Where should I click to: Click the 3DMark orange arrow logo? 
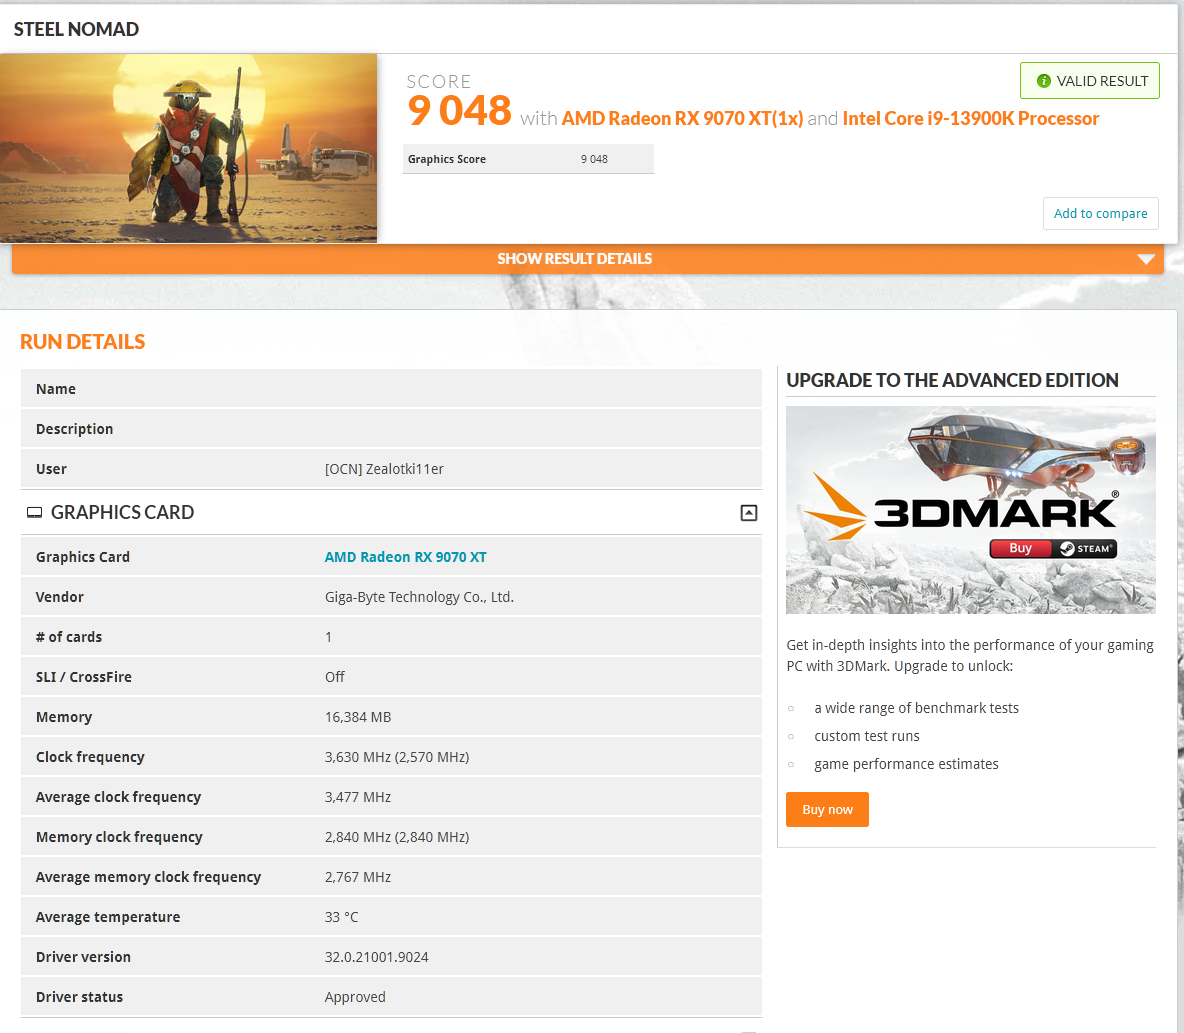[835, 507]
